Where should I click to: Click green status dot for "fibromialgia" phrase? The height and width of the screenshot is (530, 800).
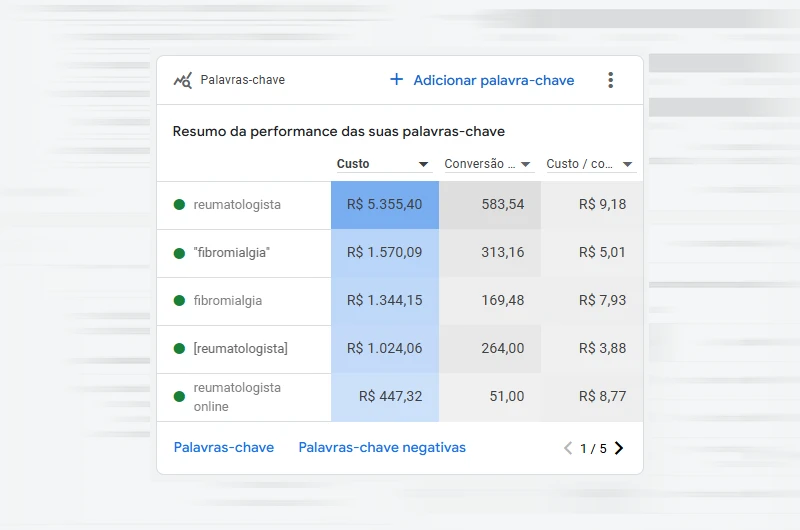pos(179,253)
